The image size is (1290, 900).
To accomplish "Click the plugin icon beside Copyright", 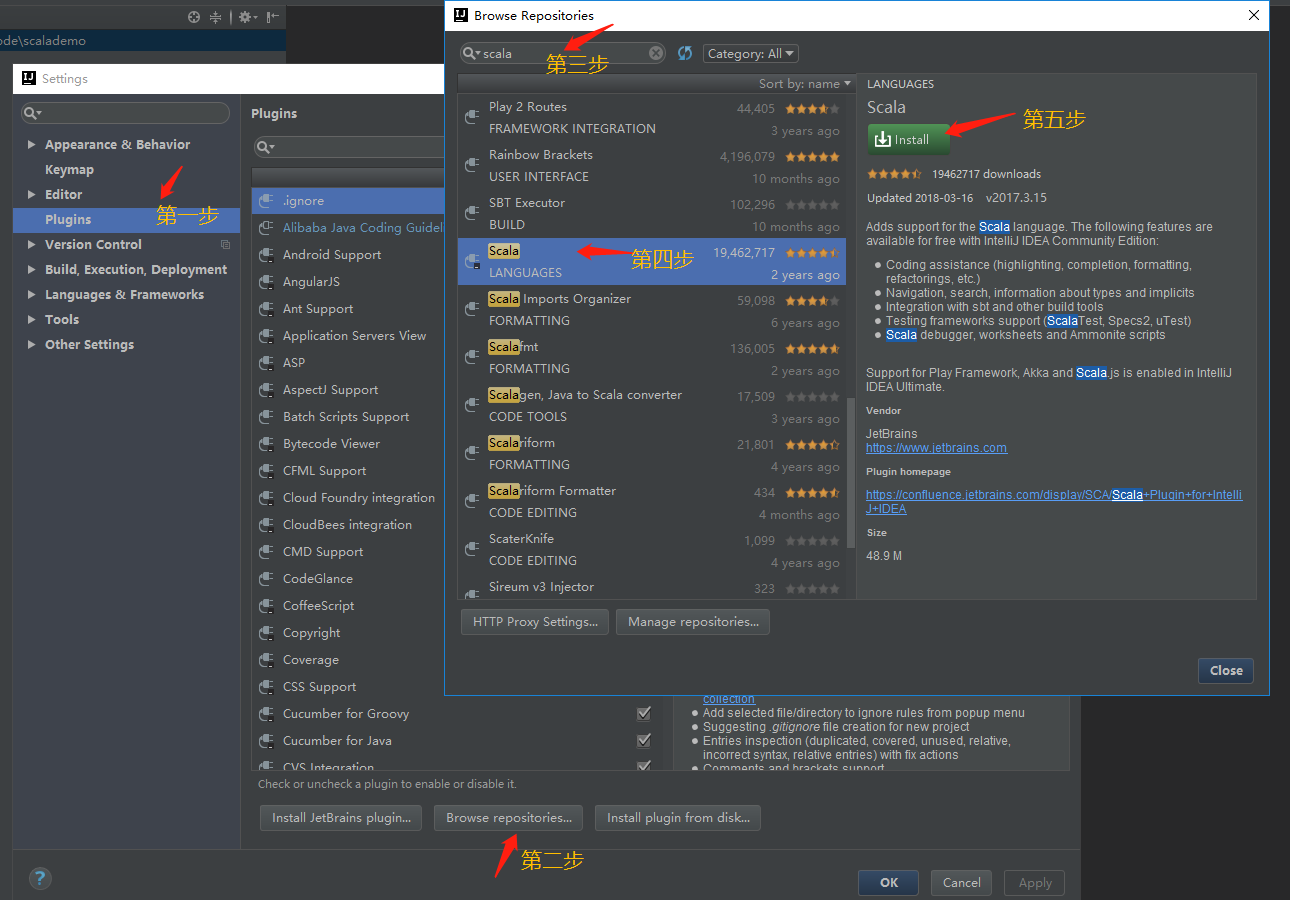I will click(266, 632).
